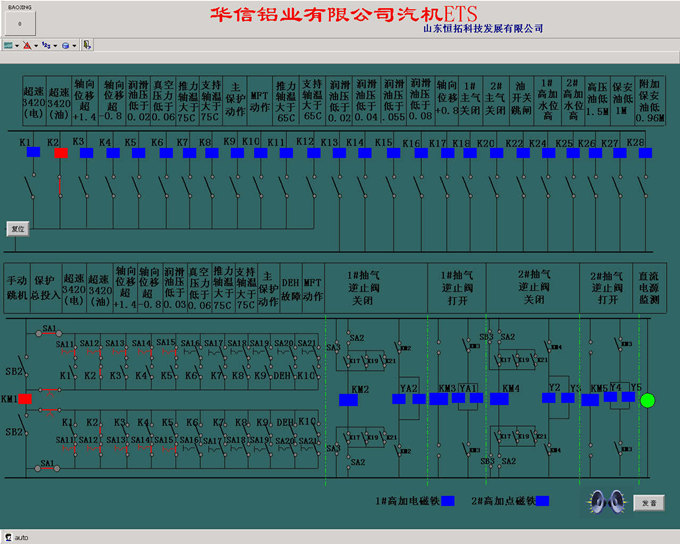
Task: Toggle the open switch contact below K1
Action: [30, 187]
